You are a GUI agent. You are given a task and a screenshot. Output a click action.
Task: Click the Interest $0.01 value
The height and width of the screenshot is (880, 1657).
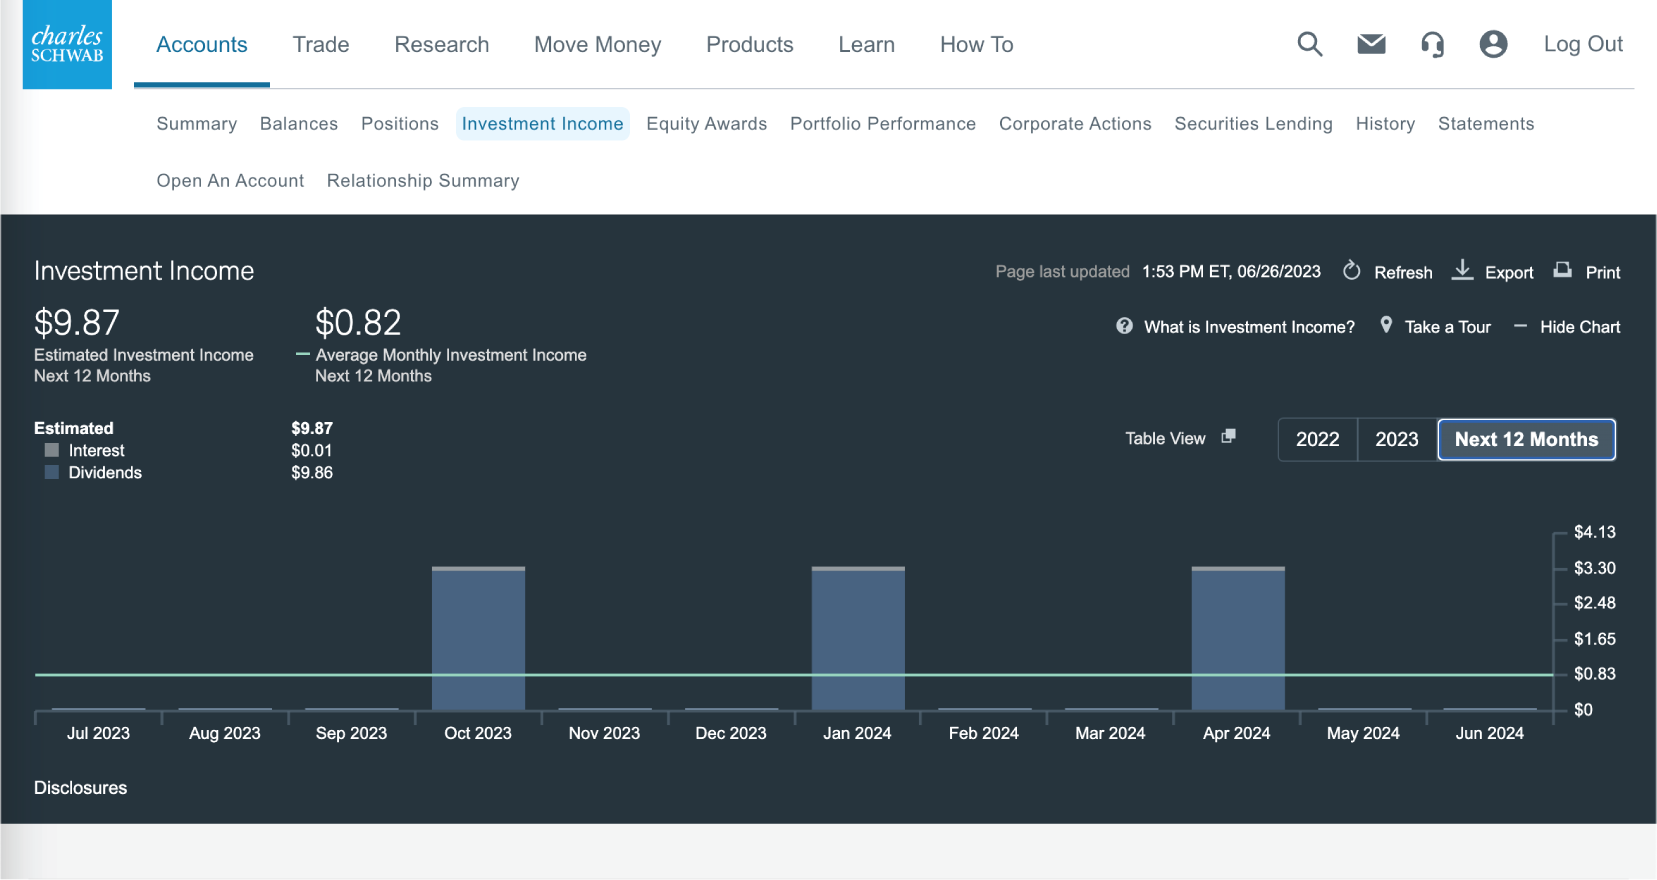[x=312, y=450]
